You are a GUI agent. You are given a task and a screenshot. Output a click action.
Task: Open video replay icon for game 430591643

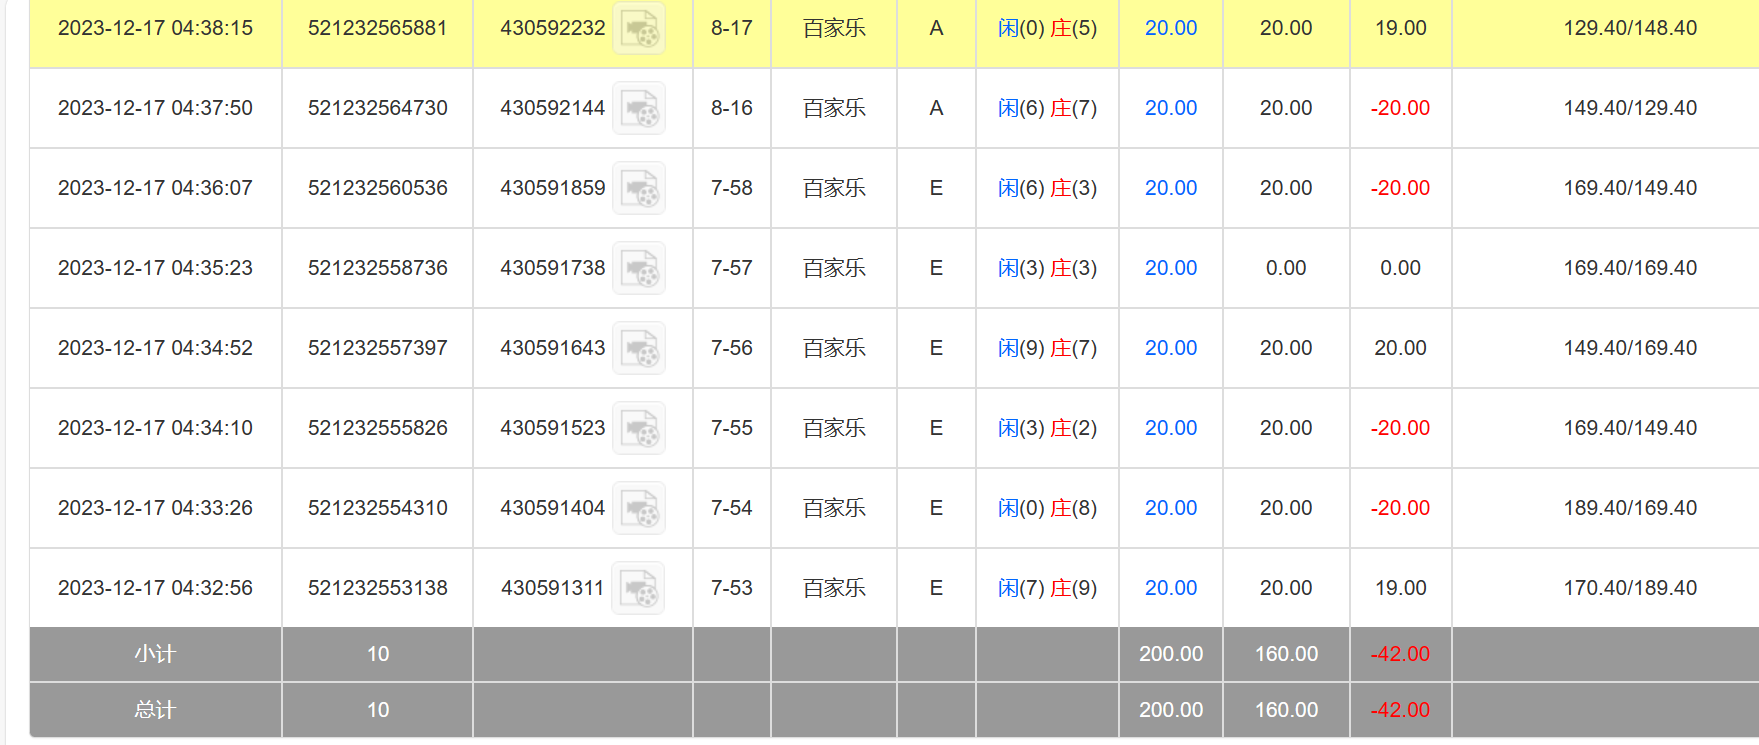click(x=638, y=348)
